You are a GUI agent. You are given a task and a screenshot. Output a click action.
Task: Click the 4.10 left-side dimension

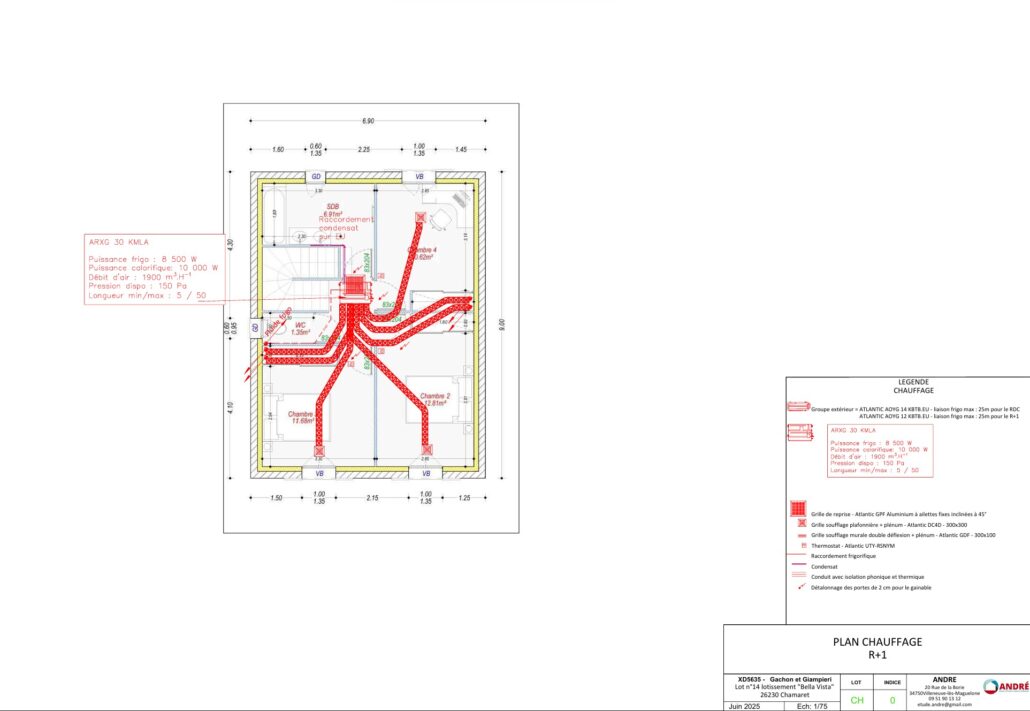[230, 407]
